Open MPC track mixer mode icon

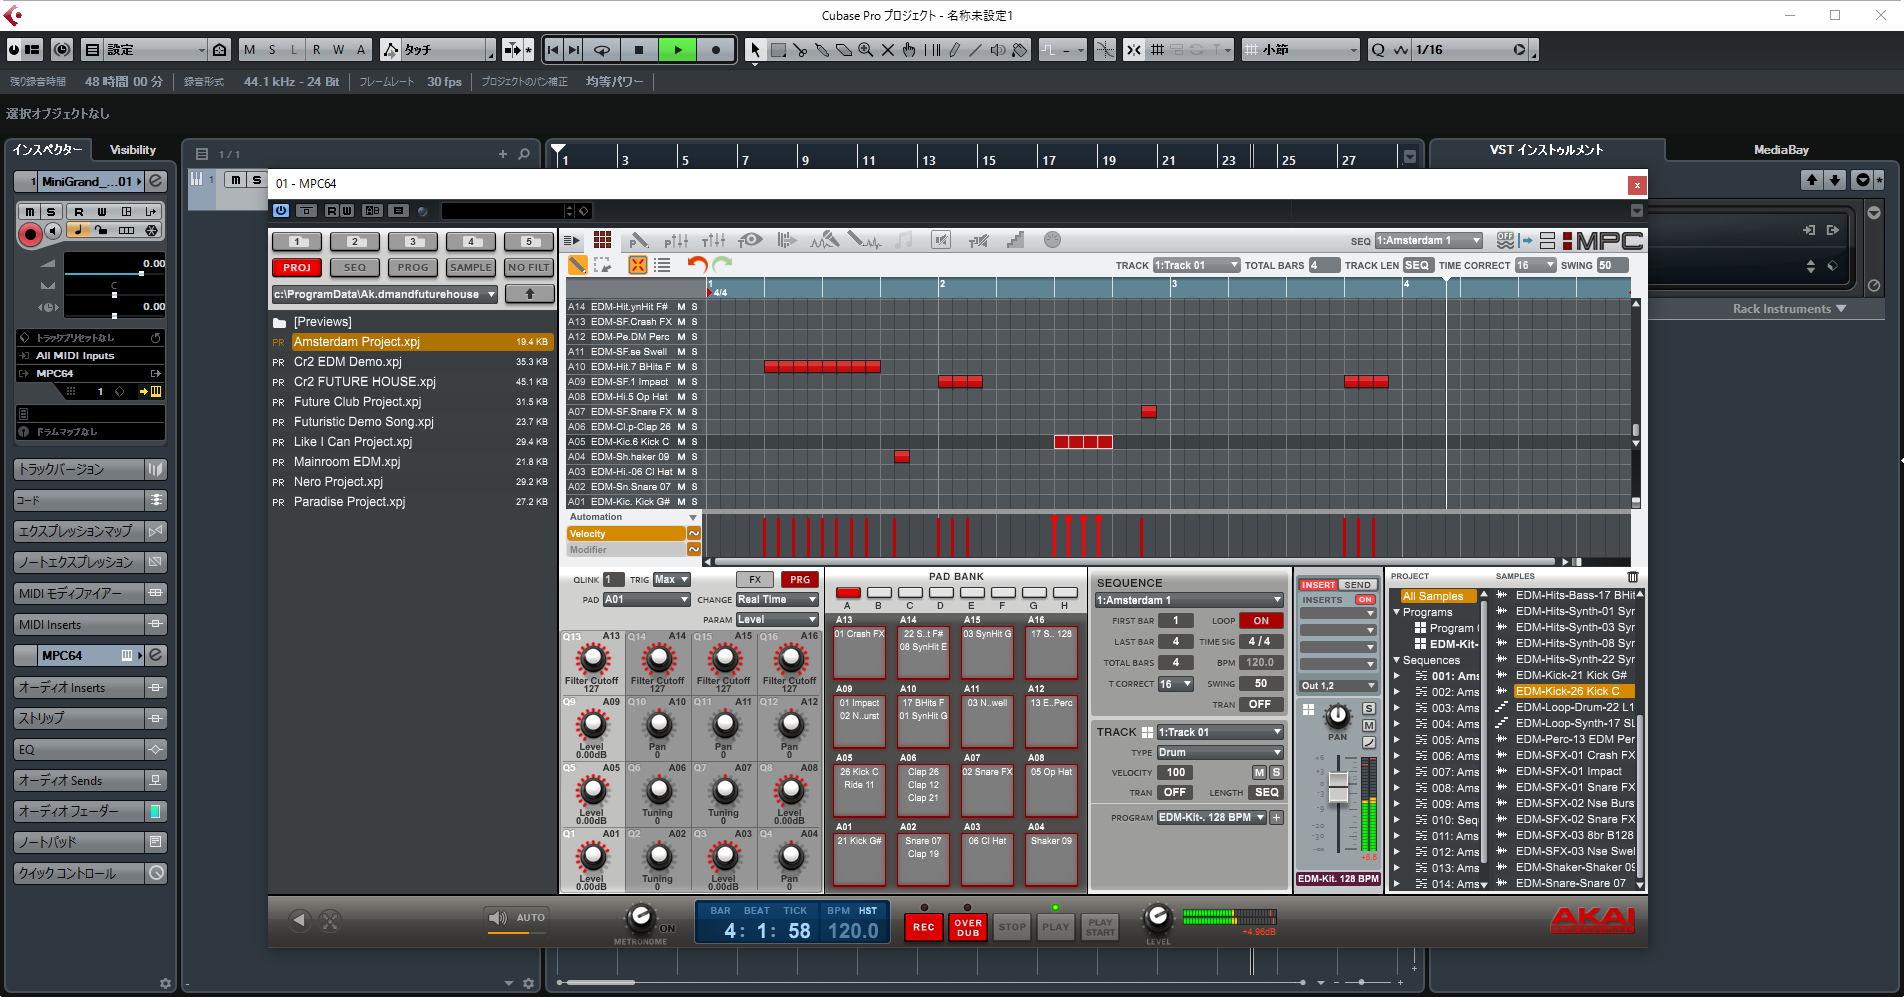pyautogui.click(x=714, y=240)
